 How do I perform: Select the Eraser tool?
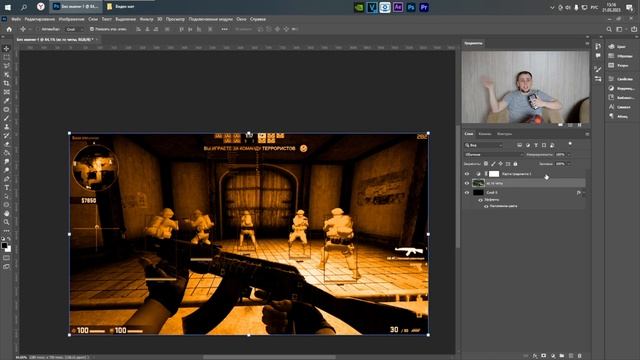(x=6, y=144)
